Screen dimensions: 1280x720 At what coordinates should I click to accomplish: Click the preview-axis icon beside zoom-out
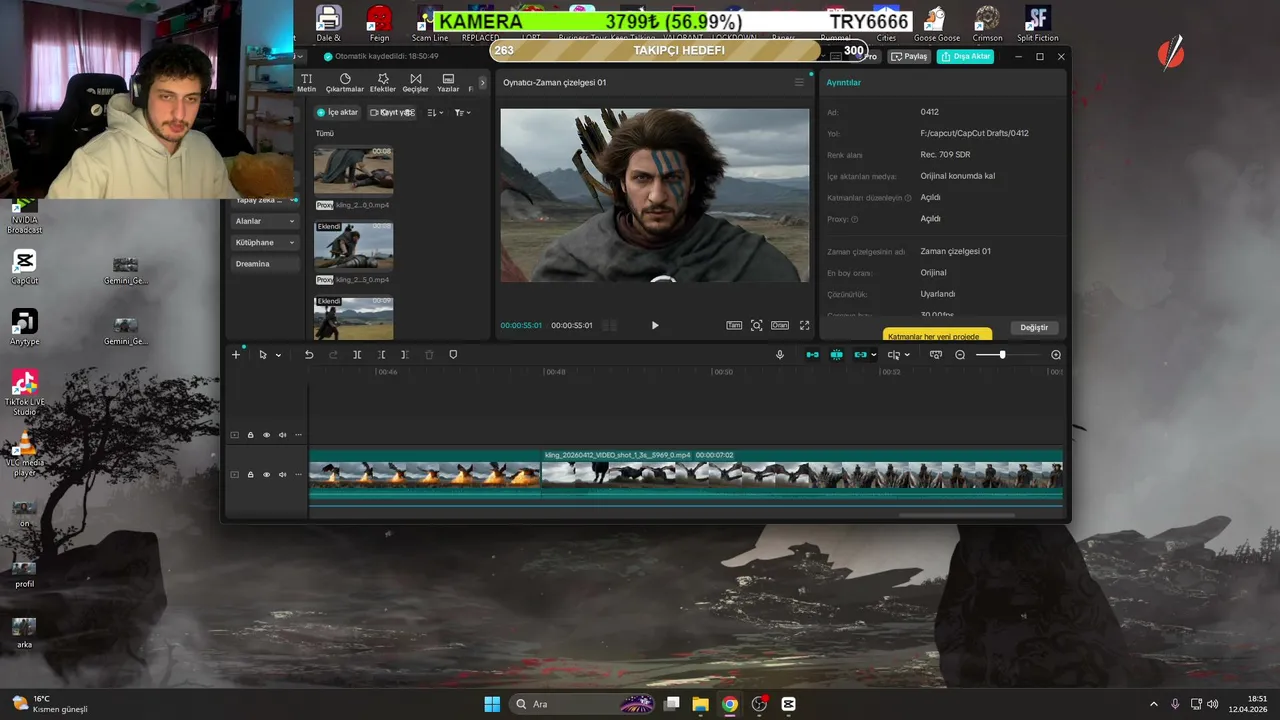[x=936, y=355]
